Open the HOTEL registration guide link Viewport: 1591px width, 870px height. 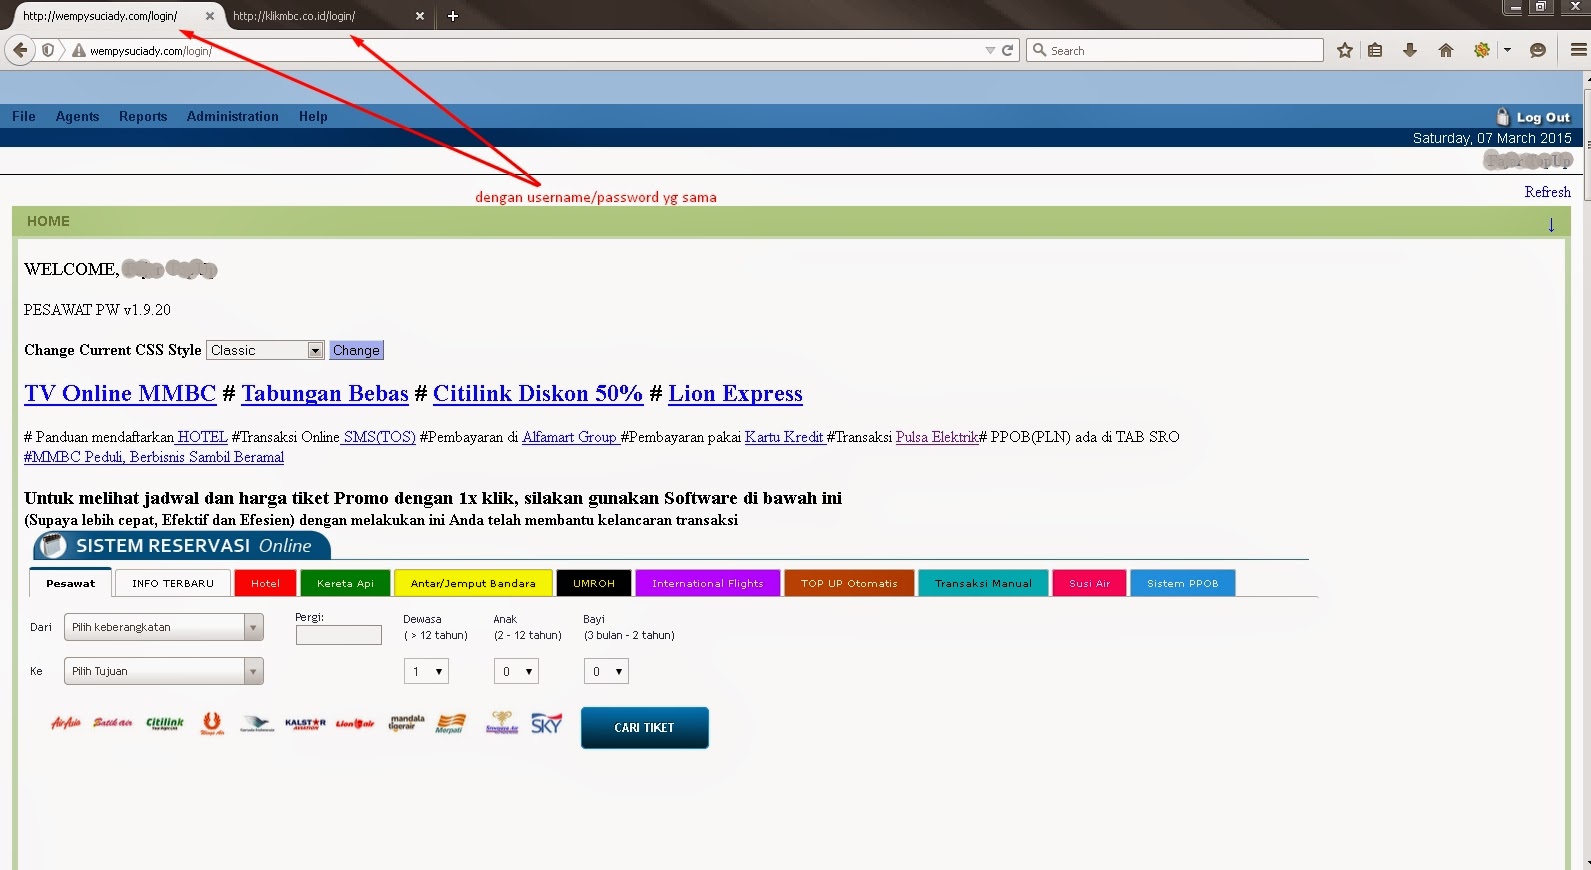pyautogui.click(x=202, y=437)
